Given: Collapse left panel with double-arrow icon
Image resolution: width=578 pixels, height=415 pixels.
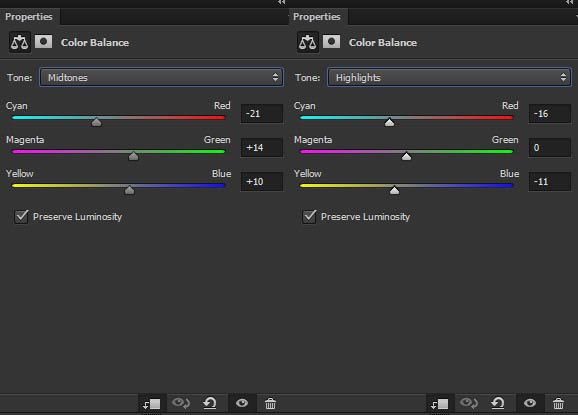Looking at the screenshot, I should point(282,3).
